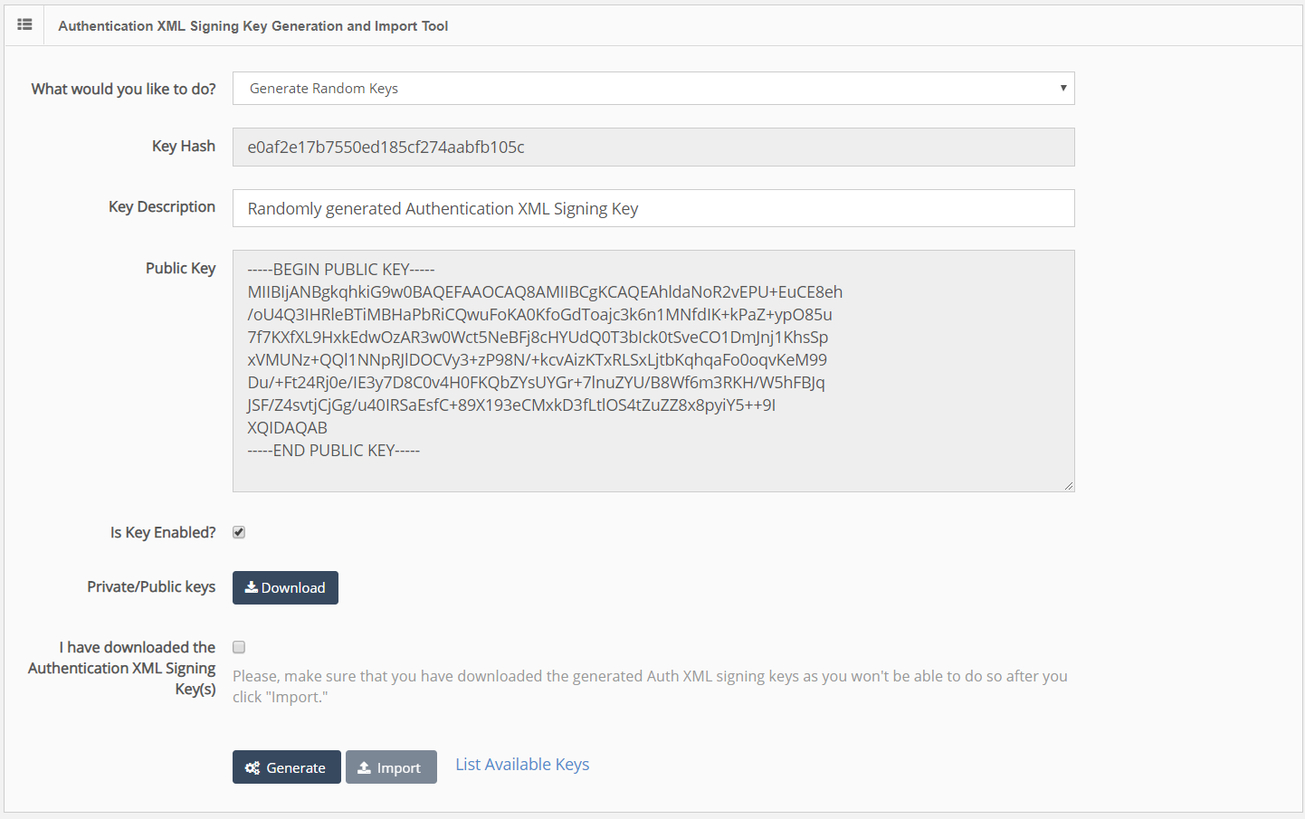Click the Authentication XML Signing Key tool header
Image resolution: width=1305 pixels, height=819 pixels.
tap(253, 25)
